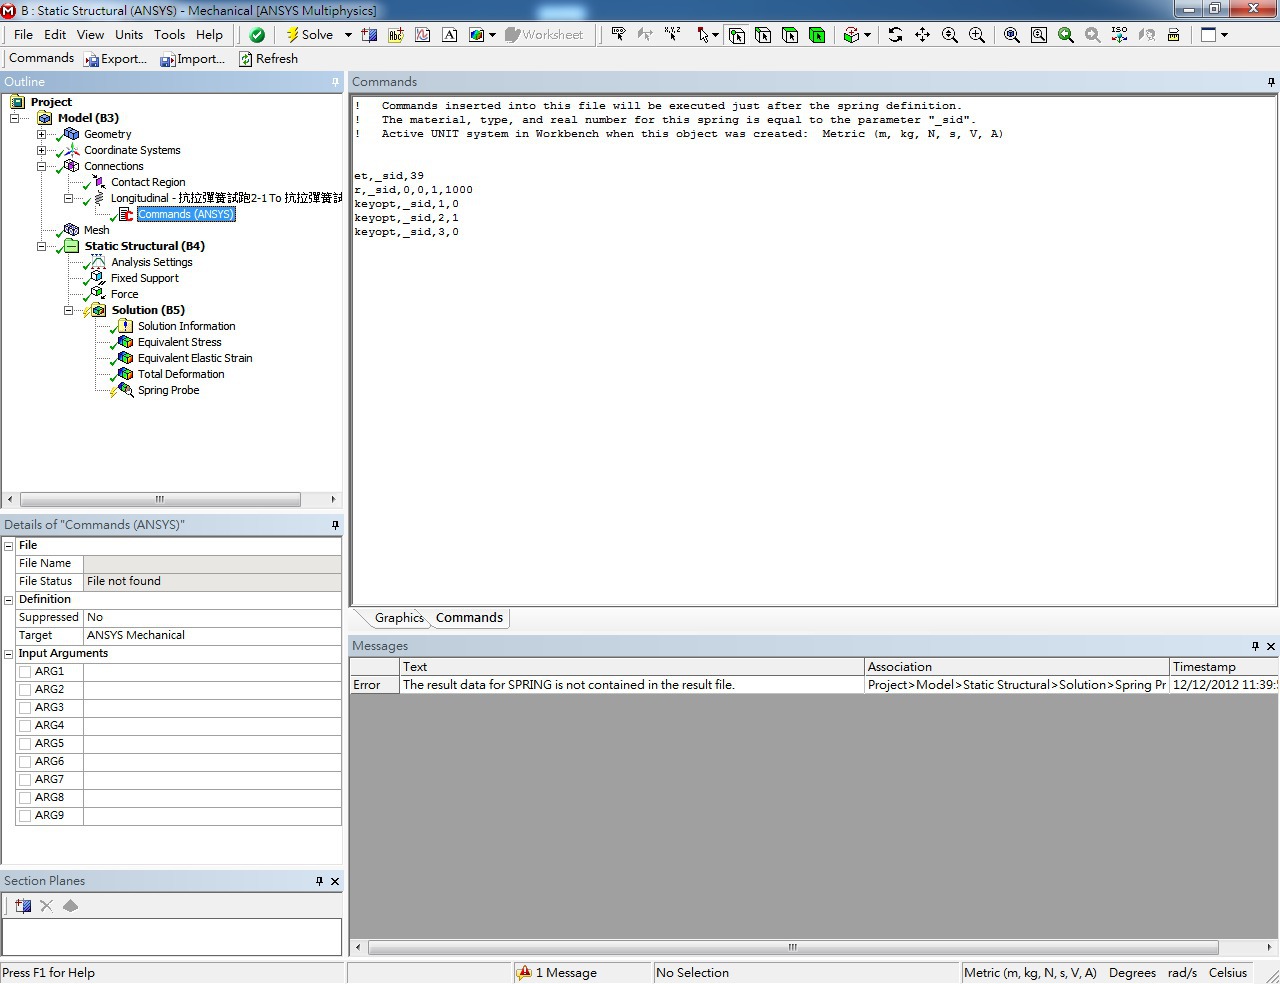Collapse the Solution (B5) tree node
Image resolution: width=1280 pixels, height=984 pixels.
click(x=69, y=310)
